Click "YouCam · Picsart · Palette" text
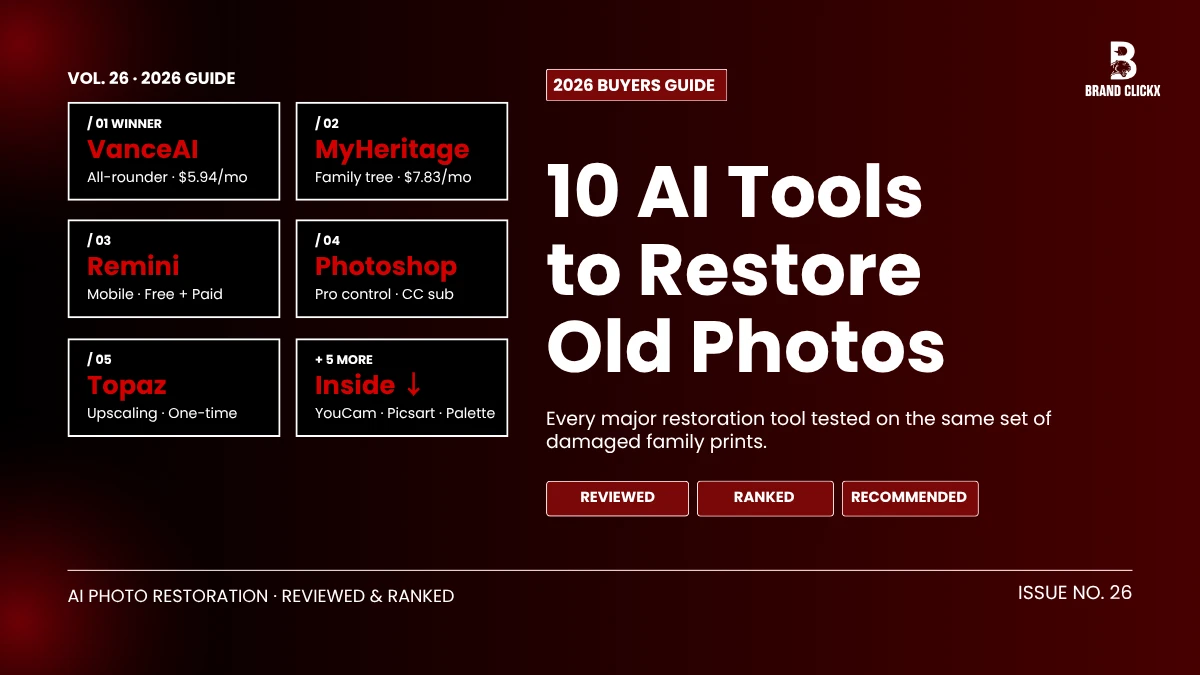Screen dimensions: 1200x675 [x=405, y=413]
